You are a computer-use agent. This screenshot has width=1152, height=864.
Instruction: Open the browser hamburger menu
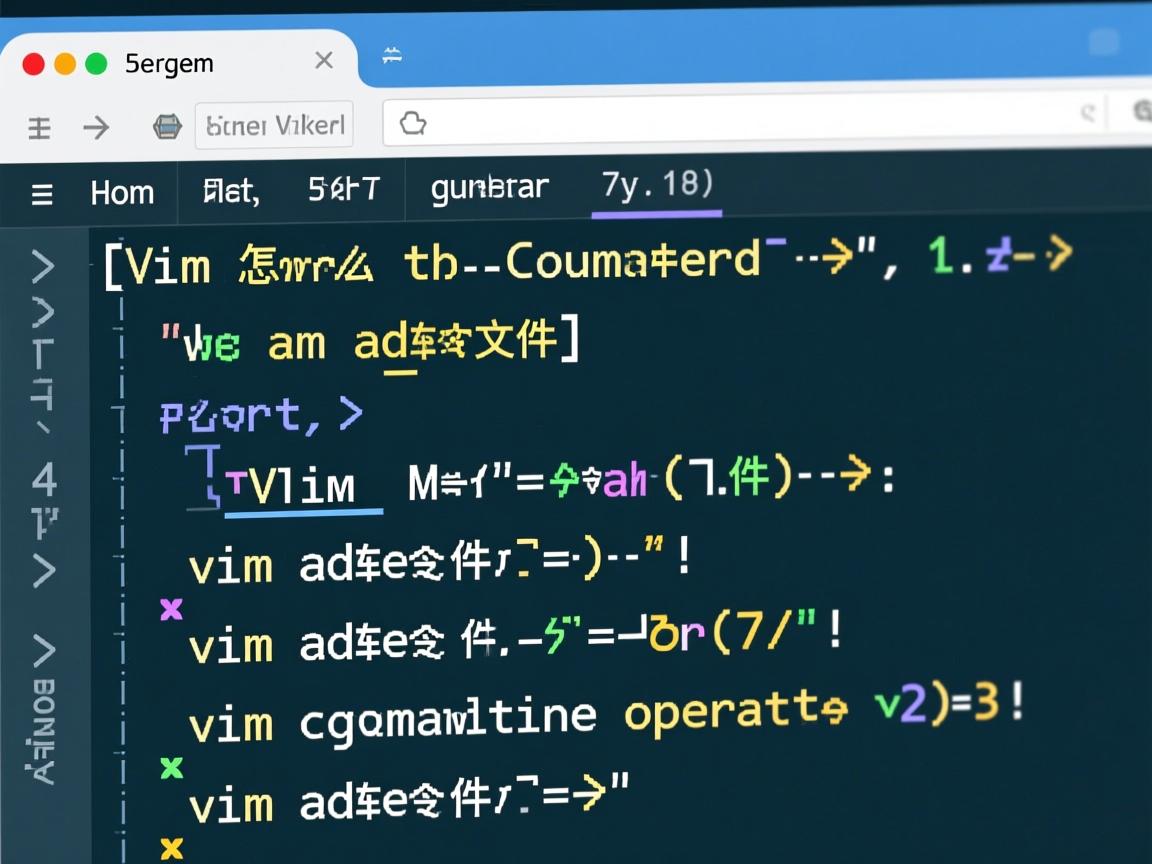[x=39, y=127]
